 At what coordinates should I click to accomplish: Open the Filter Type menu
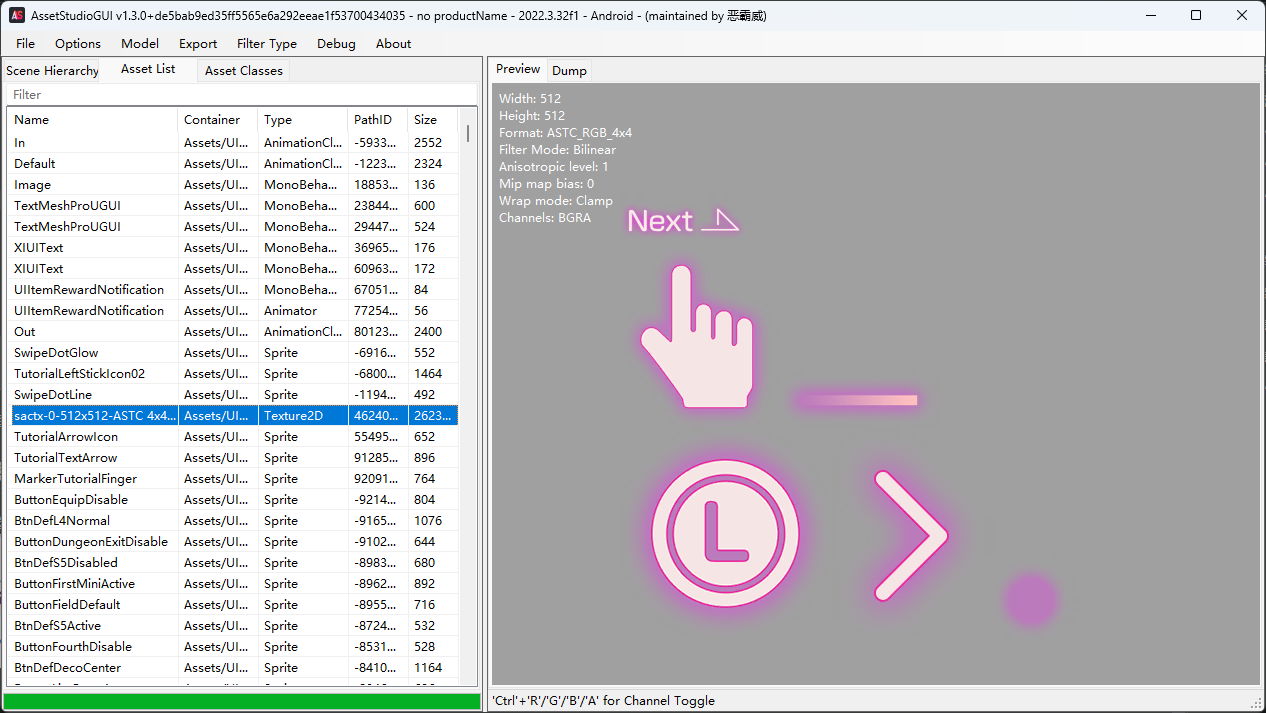coord(267,44)
